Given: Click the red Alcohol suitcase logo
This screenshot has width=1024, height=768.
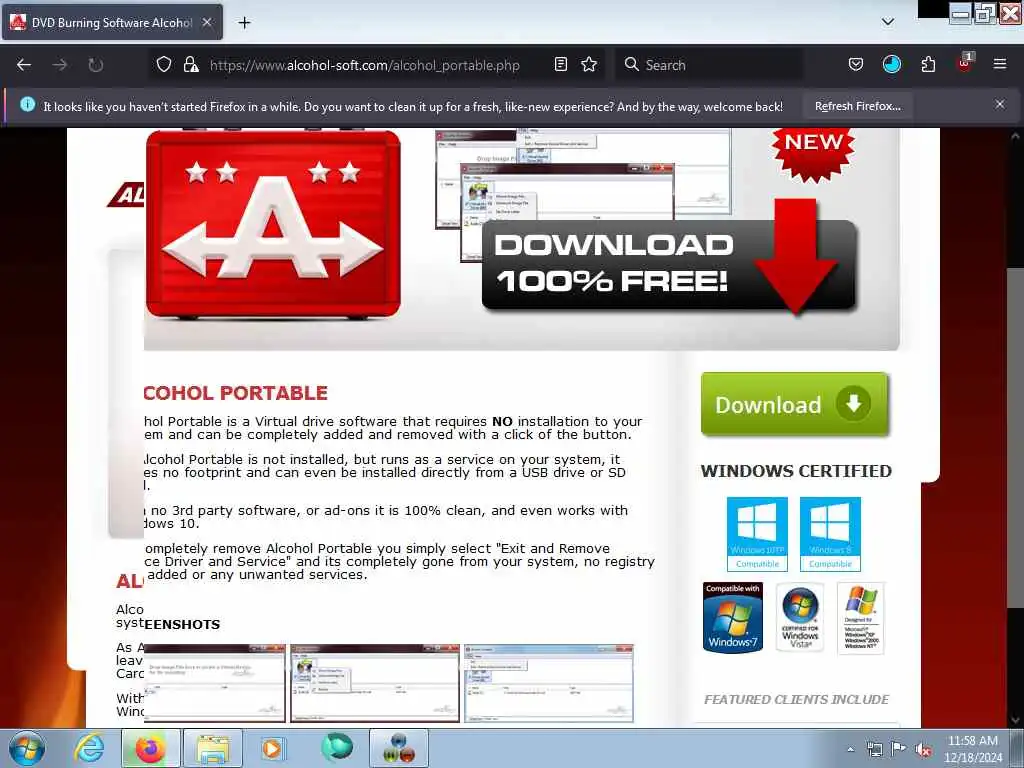Looking at the screenshot, I should (273, 224).
